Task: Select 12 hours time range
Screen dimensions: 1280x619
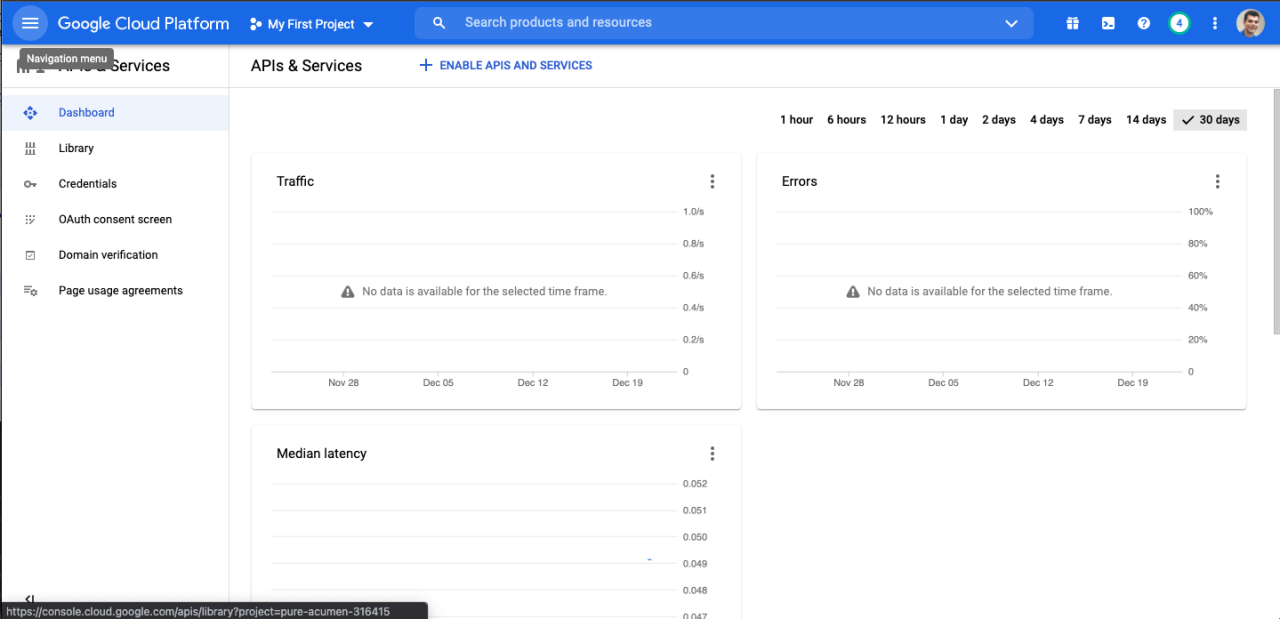Action: (903, 120)
